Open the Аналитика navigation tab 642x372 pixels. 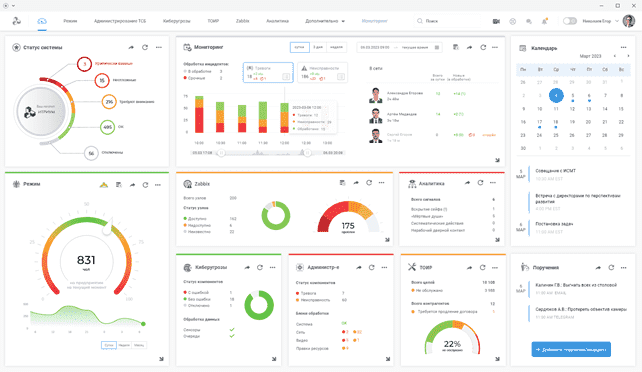coord(277,21)
